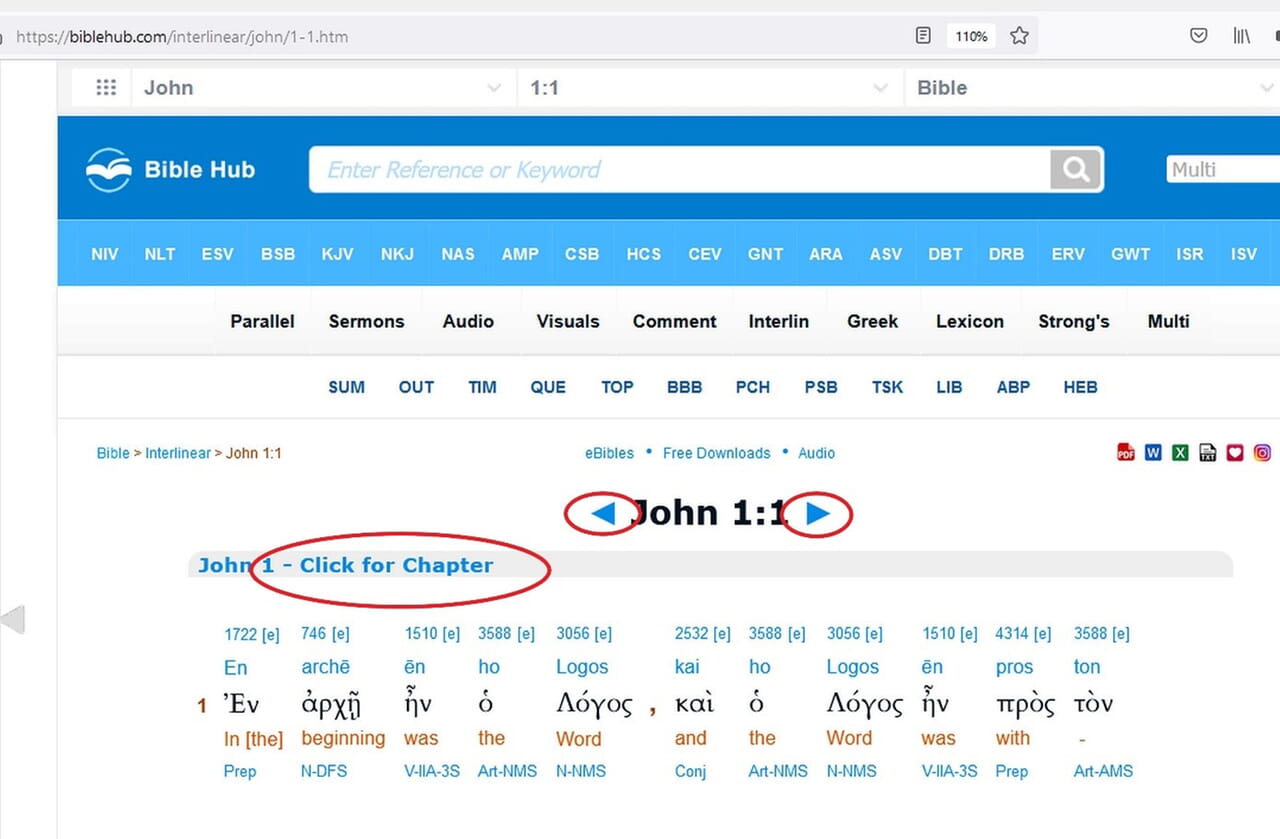The width and height of the screenshot is (1280, 839).
Task: Open the Free Downloads link
Action: point(716,453)
